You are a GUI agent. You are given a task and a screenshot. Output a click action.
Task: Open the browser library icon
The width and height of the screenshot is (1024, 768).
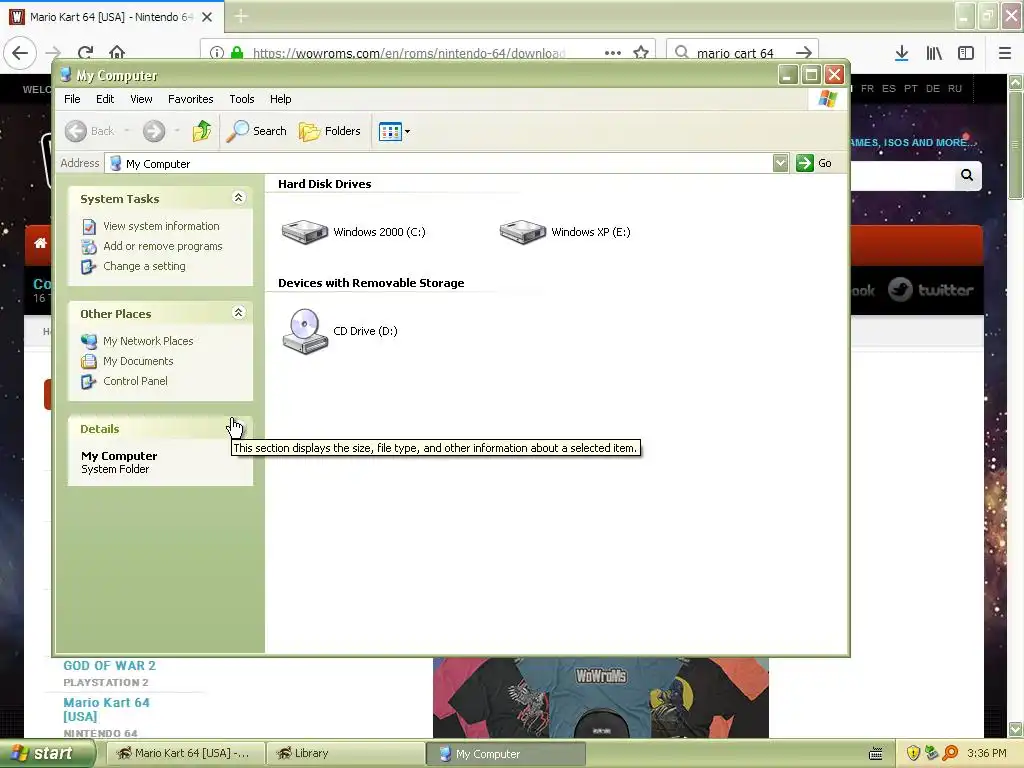coord(934,53)
